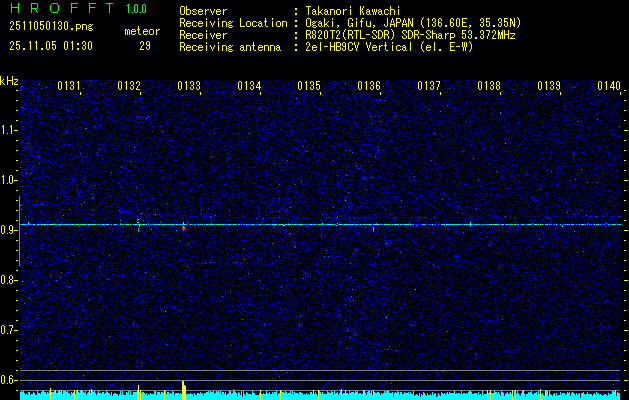Click the 0.8 kHz axis label
This screenshot has height=400, width=629.
coord(7,280)
